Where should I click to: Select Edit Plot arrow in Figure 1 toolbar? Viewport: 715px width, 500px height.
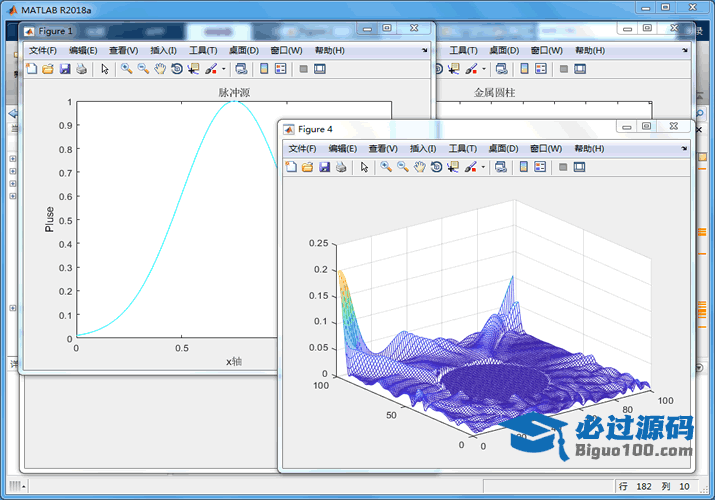(105, 69)
